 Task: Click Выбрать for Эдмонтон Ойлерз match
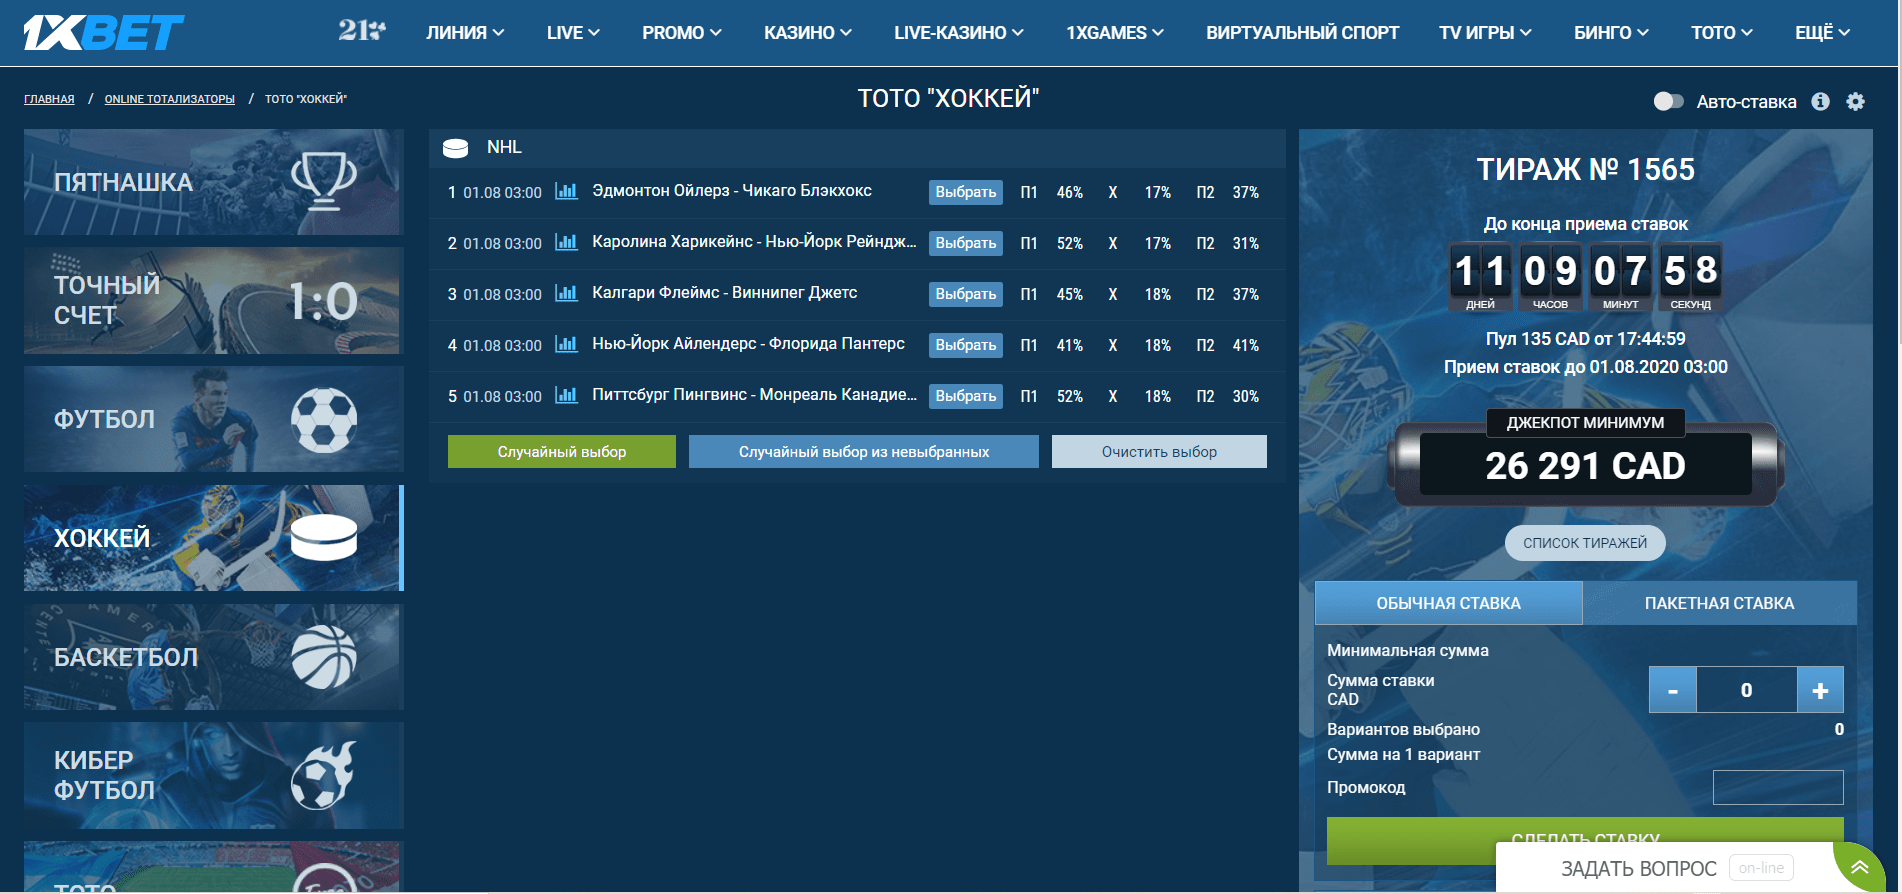tap(966, 192)
